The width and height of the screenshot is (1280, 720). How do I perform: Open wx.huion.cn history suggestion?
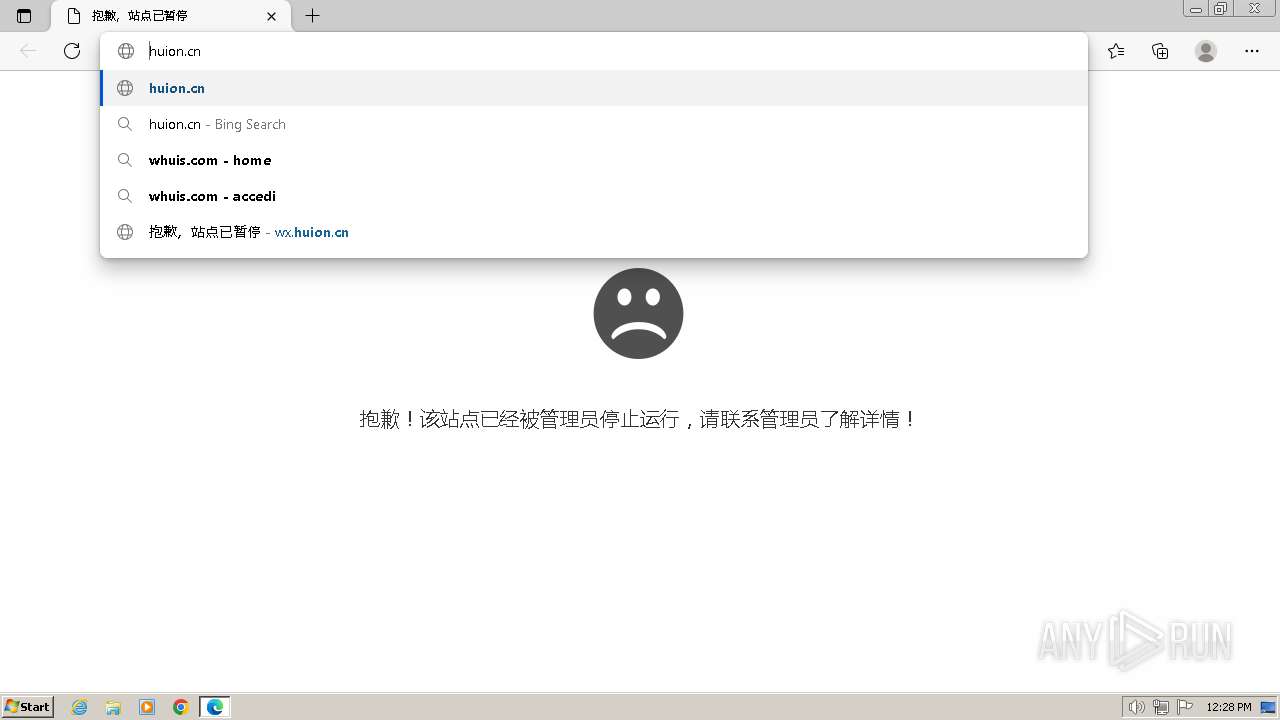[x=594, y=232]
